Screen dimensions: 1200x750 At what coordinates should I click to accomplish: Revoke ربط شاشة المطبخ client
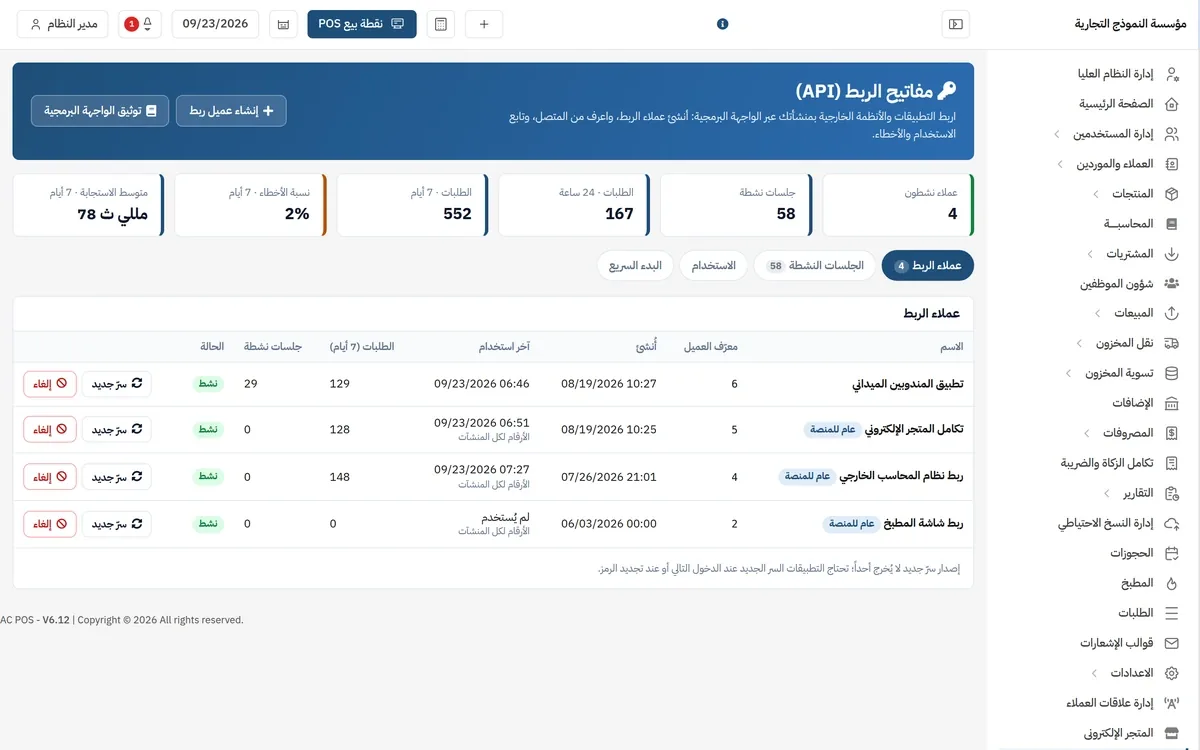click(x=50, y=524)
